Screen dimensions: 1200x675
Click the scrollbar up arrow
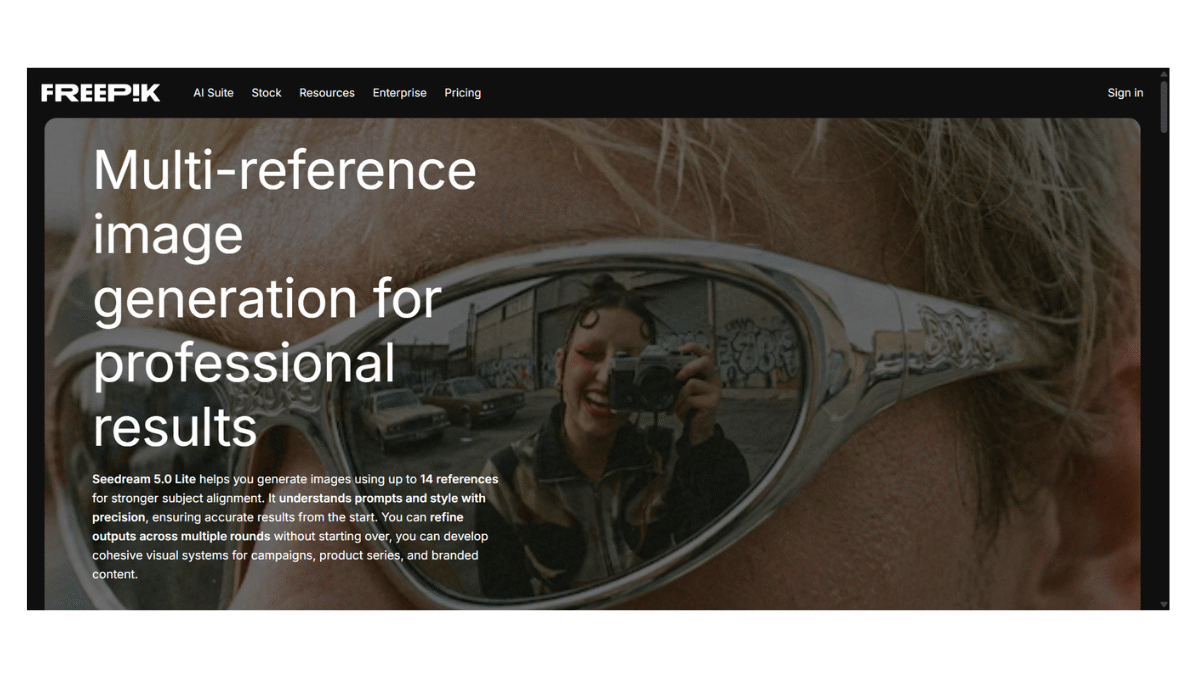1164,74
